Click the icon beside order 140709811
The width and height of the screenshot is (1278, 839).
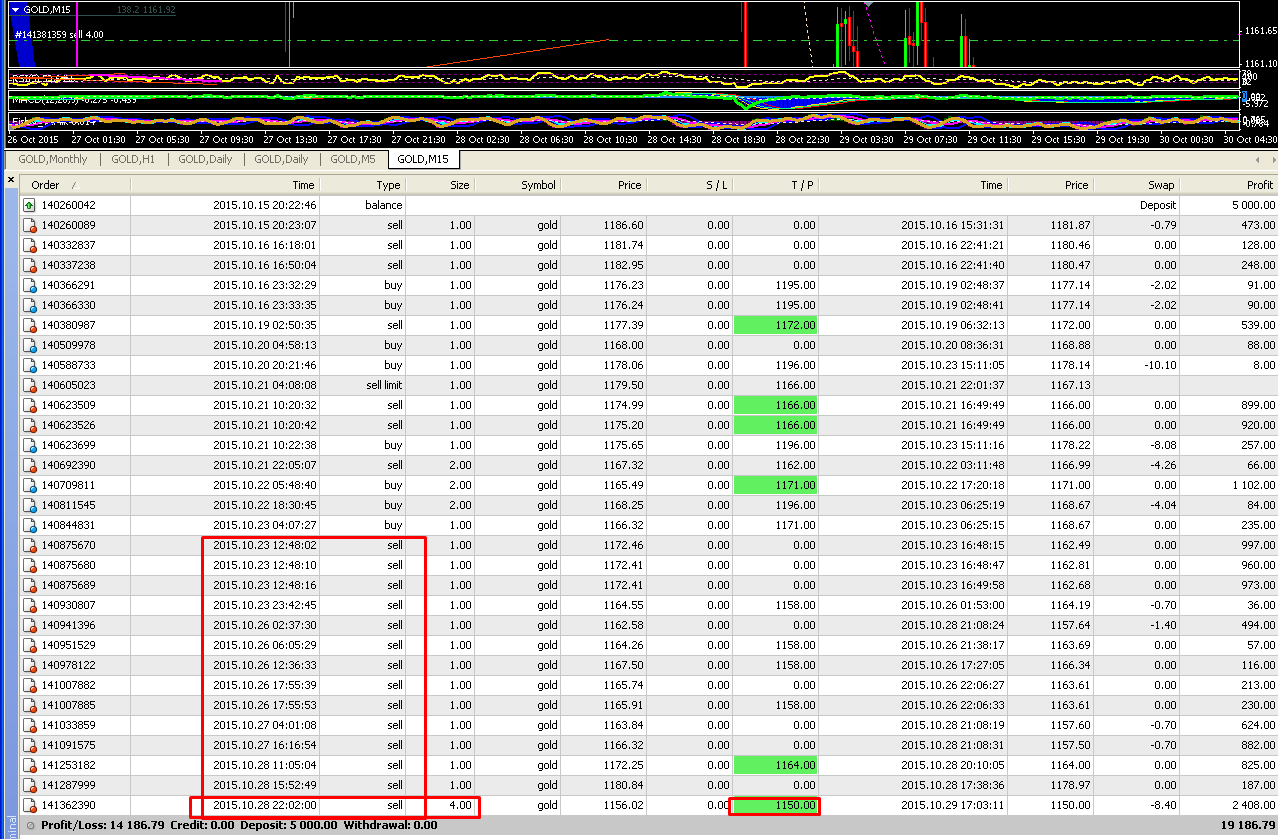pyautogui.click(x=29, y=485)
